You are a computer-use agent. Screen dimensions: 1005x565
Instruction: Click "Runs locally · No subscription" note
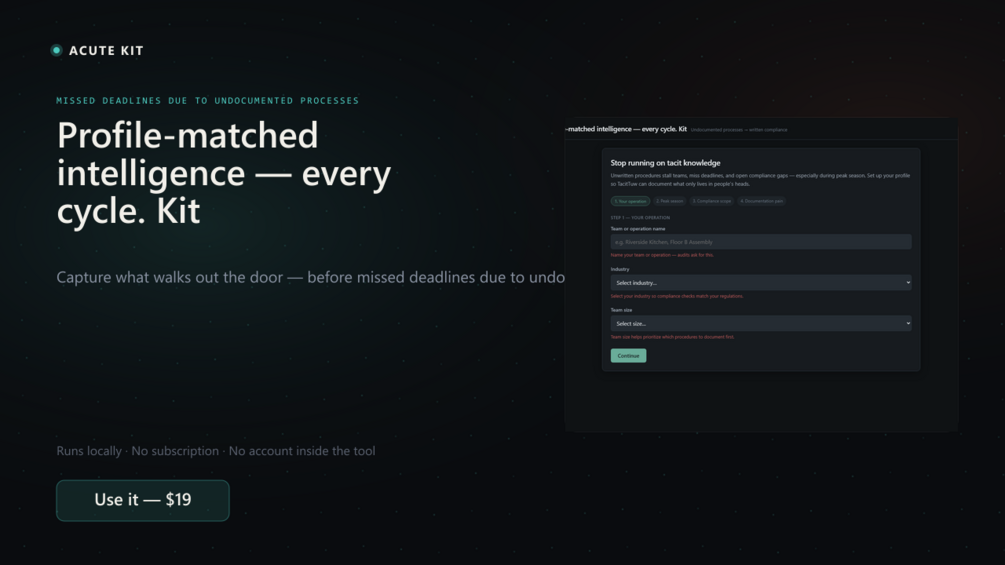[x=216, y=451]
